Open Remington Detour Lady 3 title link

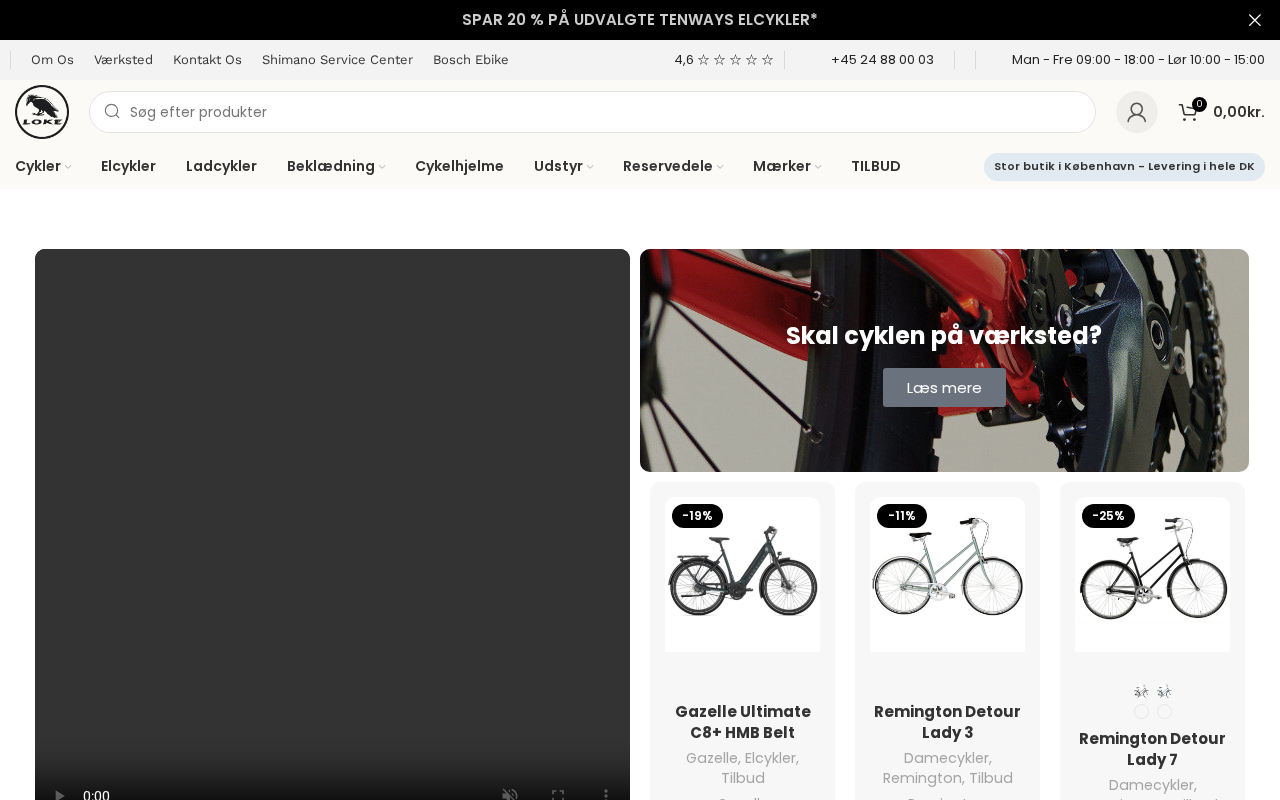point(947,722)
